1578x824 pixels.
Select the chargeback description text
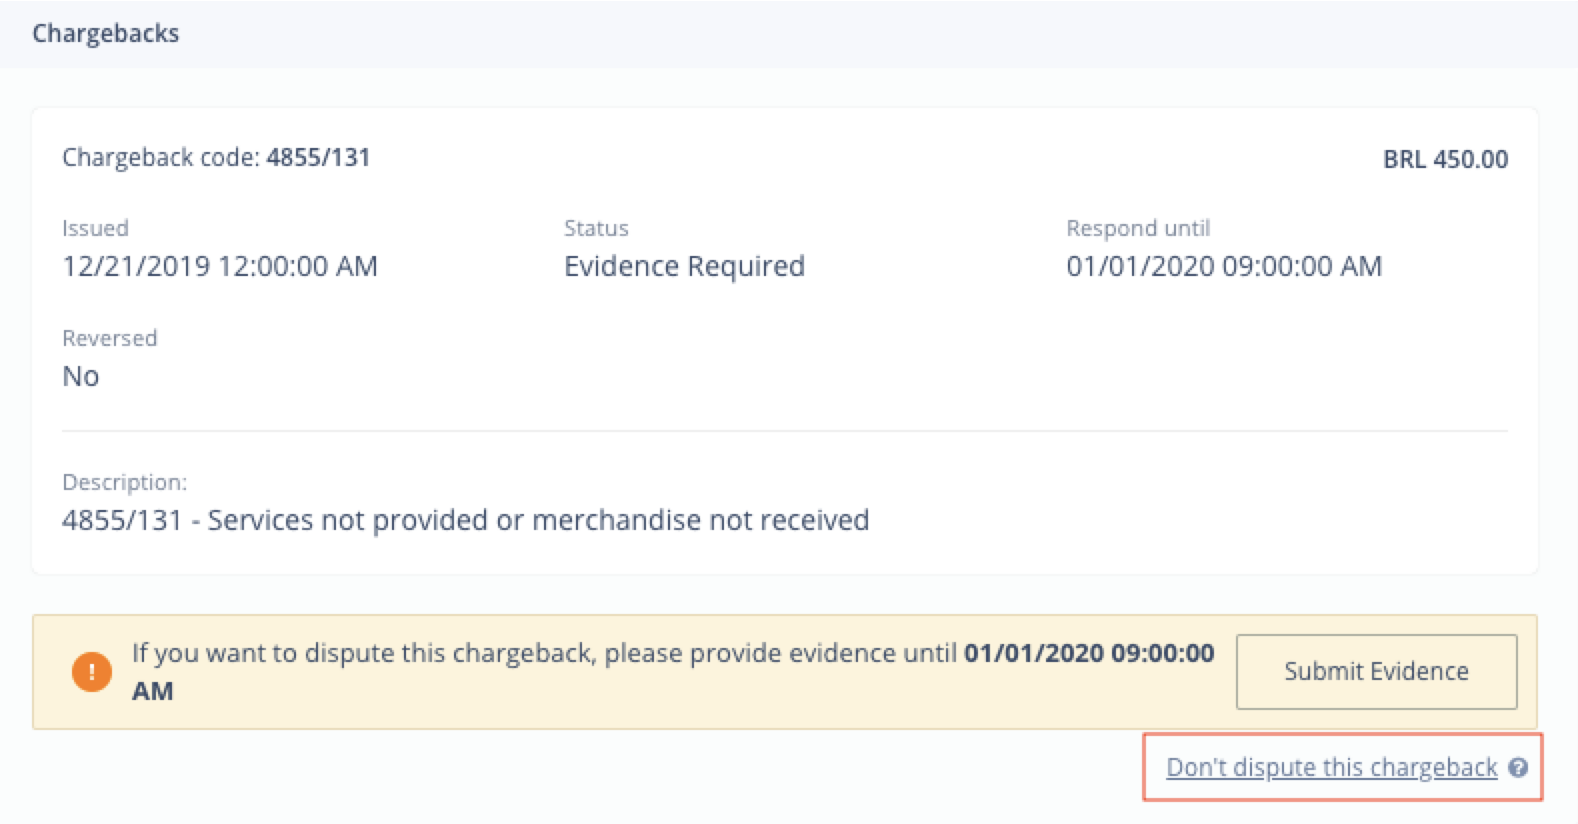[466, 520]
